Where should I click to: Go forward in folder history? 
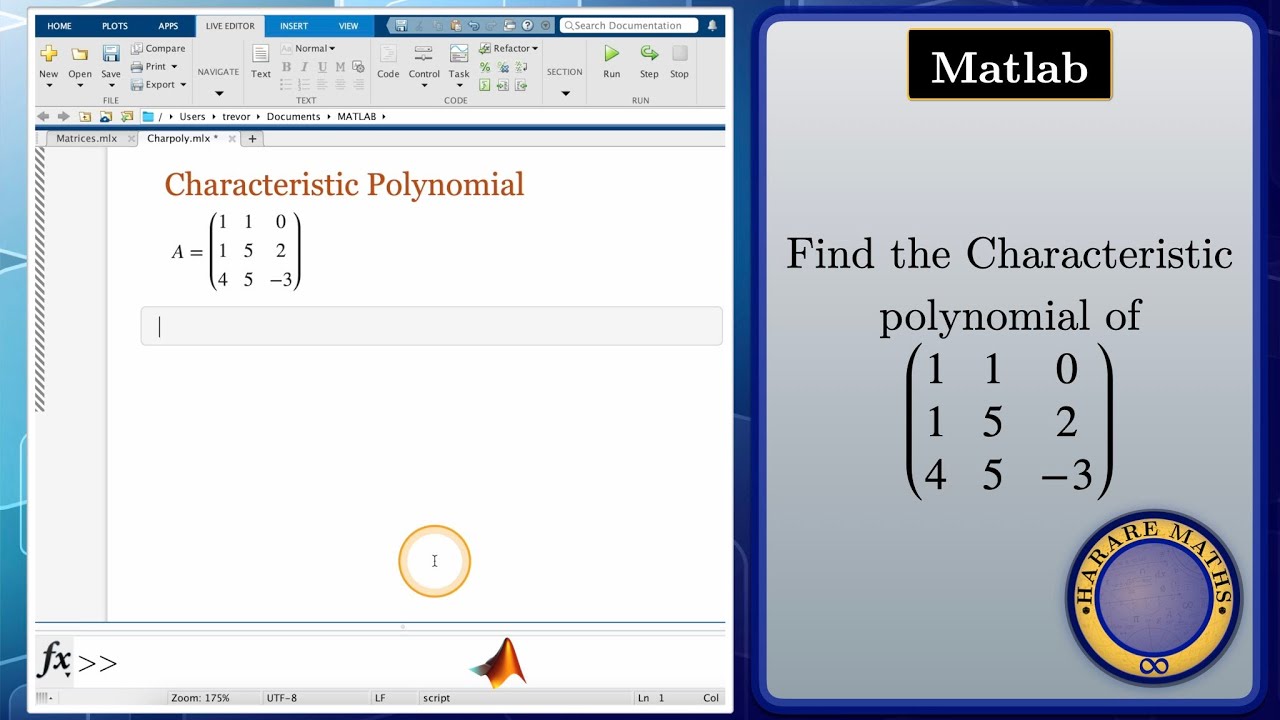64,116
